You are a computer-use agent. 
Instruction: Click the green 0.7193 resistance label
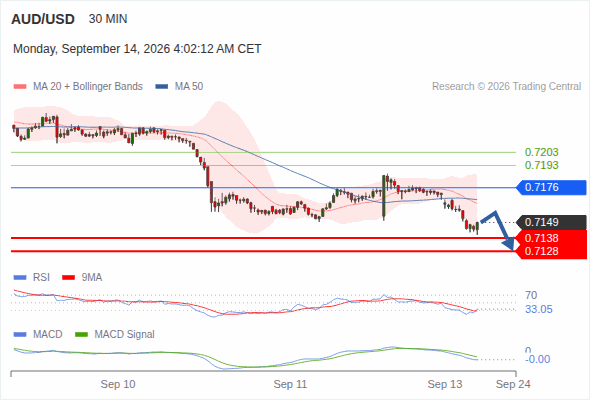coord(541,165)
